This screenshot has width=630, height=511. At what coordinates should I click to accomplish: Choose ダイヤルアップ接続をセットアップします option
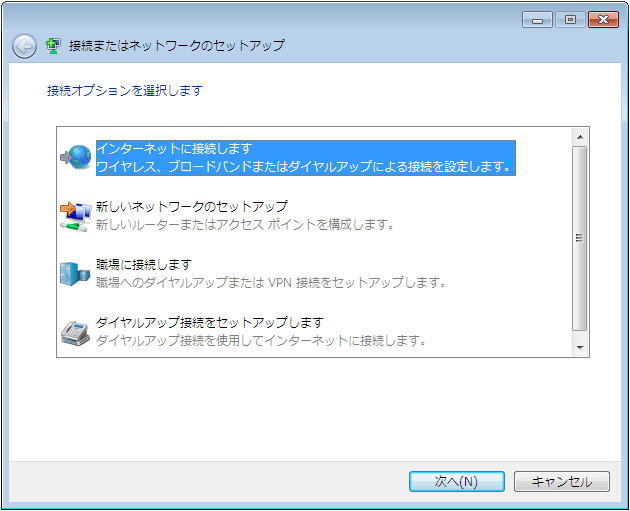click(210, 323)
